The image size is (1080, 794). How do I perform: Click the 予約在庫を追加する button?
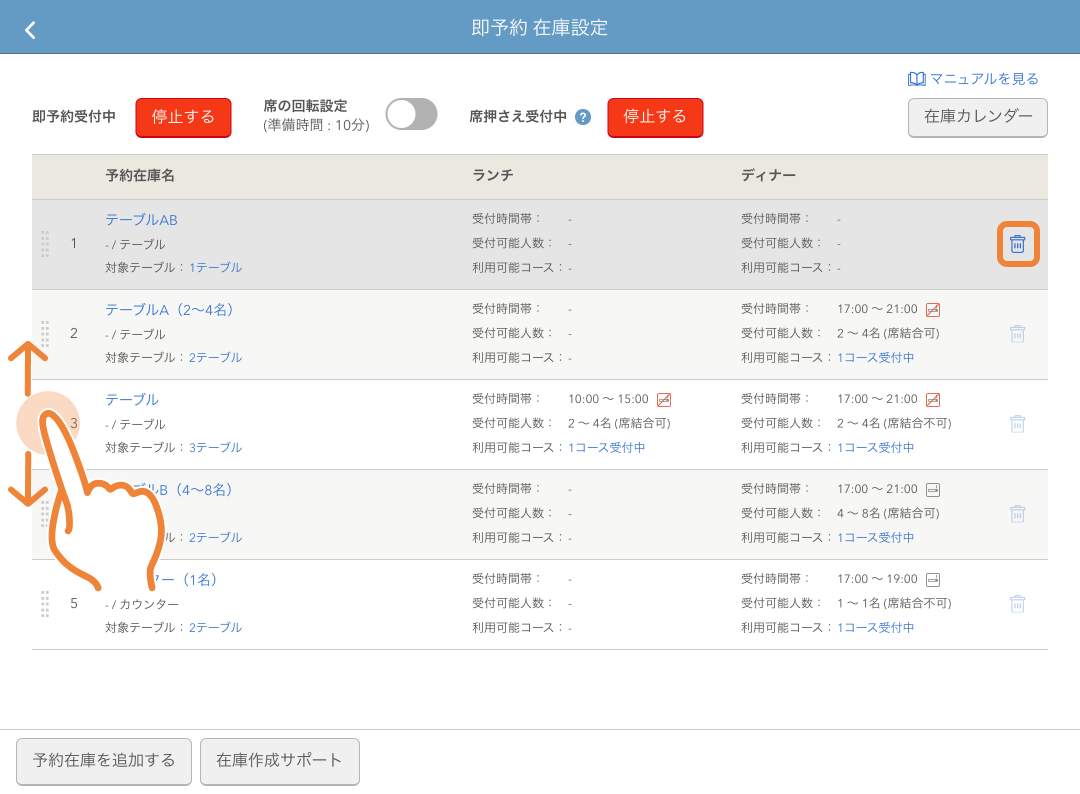point(103,761)
